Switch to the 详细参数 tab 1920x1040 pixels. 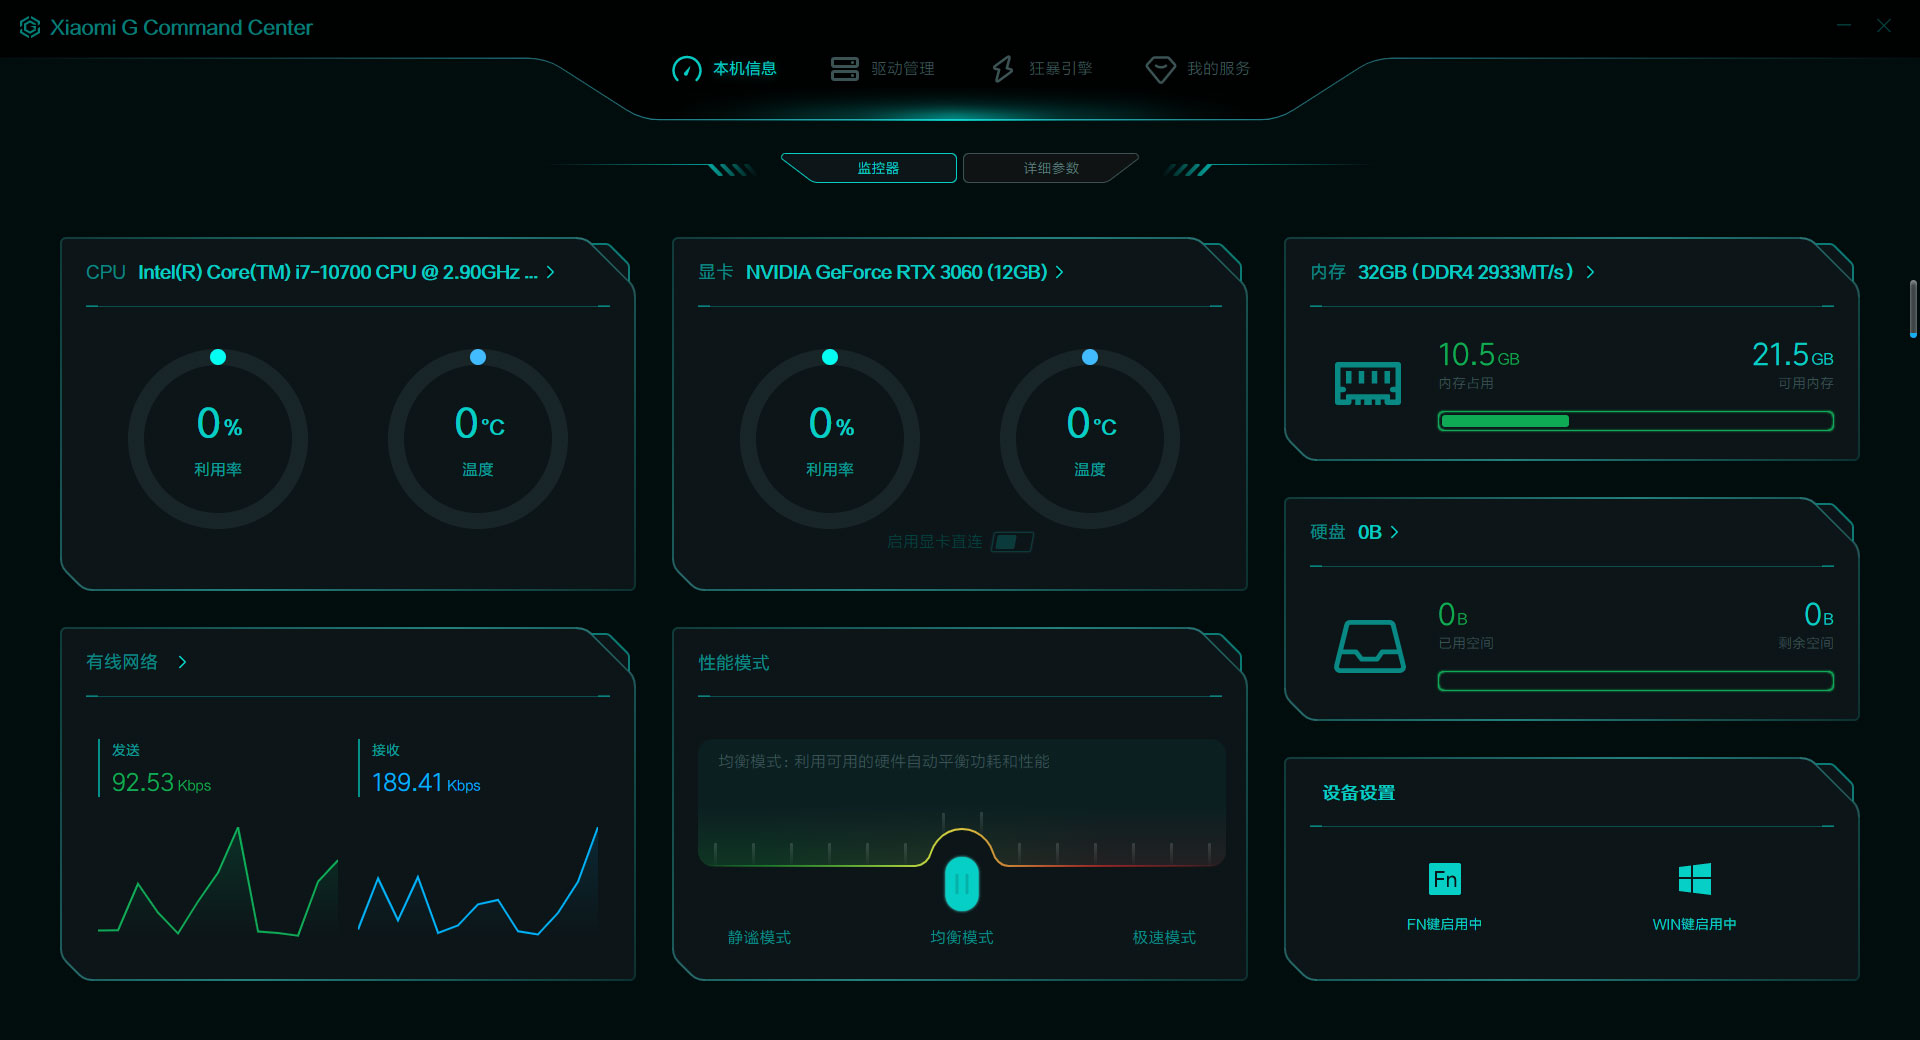coord(1049,168)
